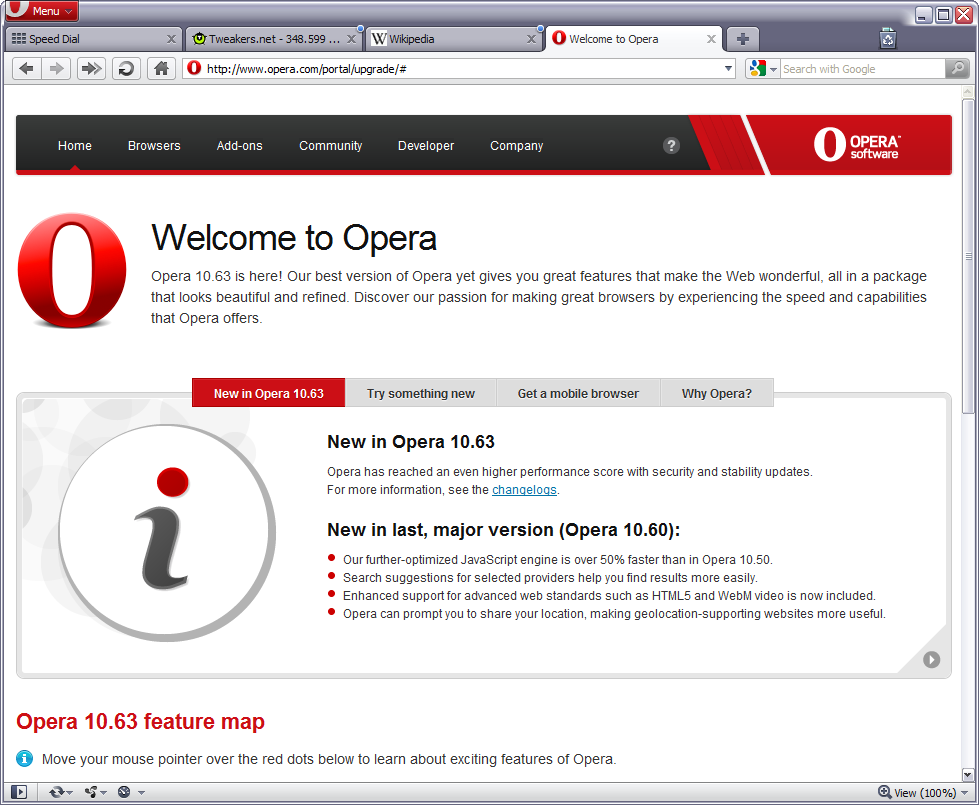The width and height of the screenshot is (979, 805).
Task: Close the Tweakers.net tab
Action: (x=352, y=39)
